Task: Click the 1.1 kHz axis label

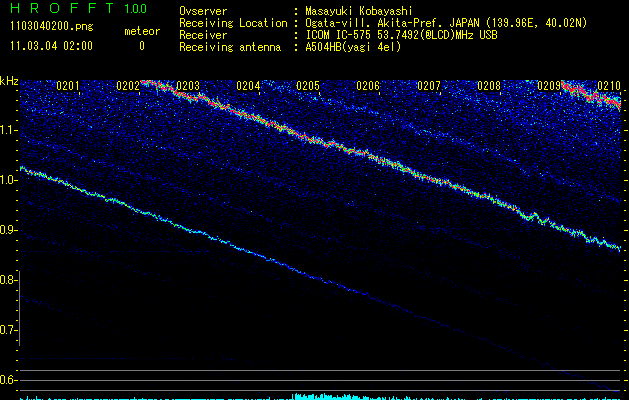Action: 8,130
